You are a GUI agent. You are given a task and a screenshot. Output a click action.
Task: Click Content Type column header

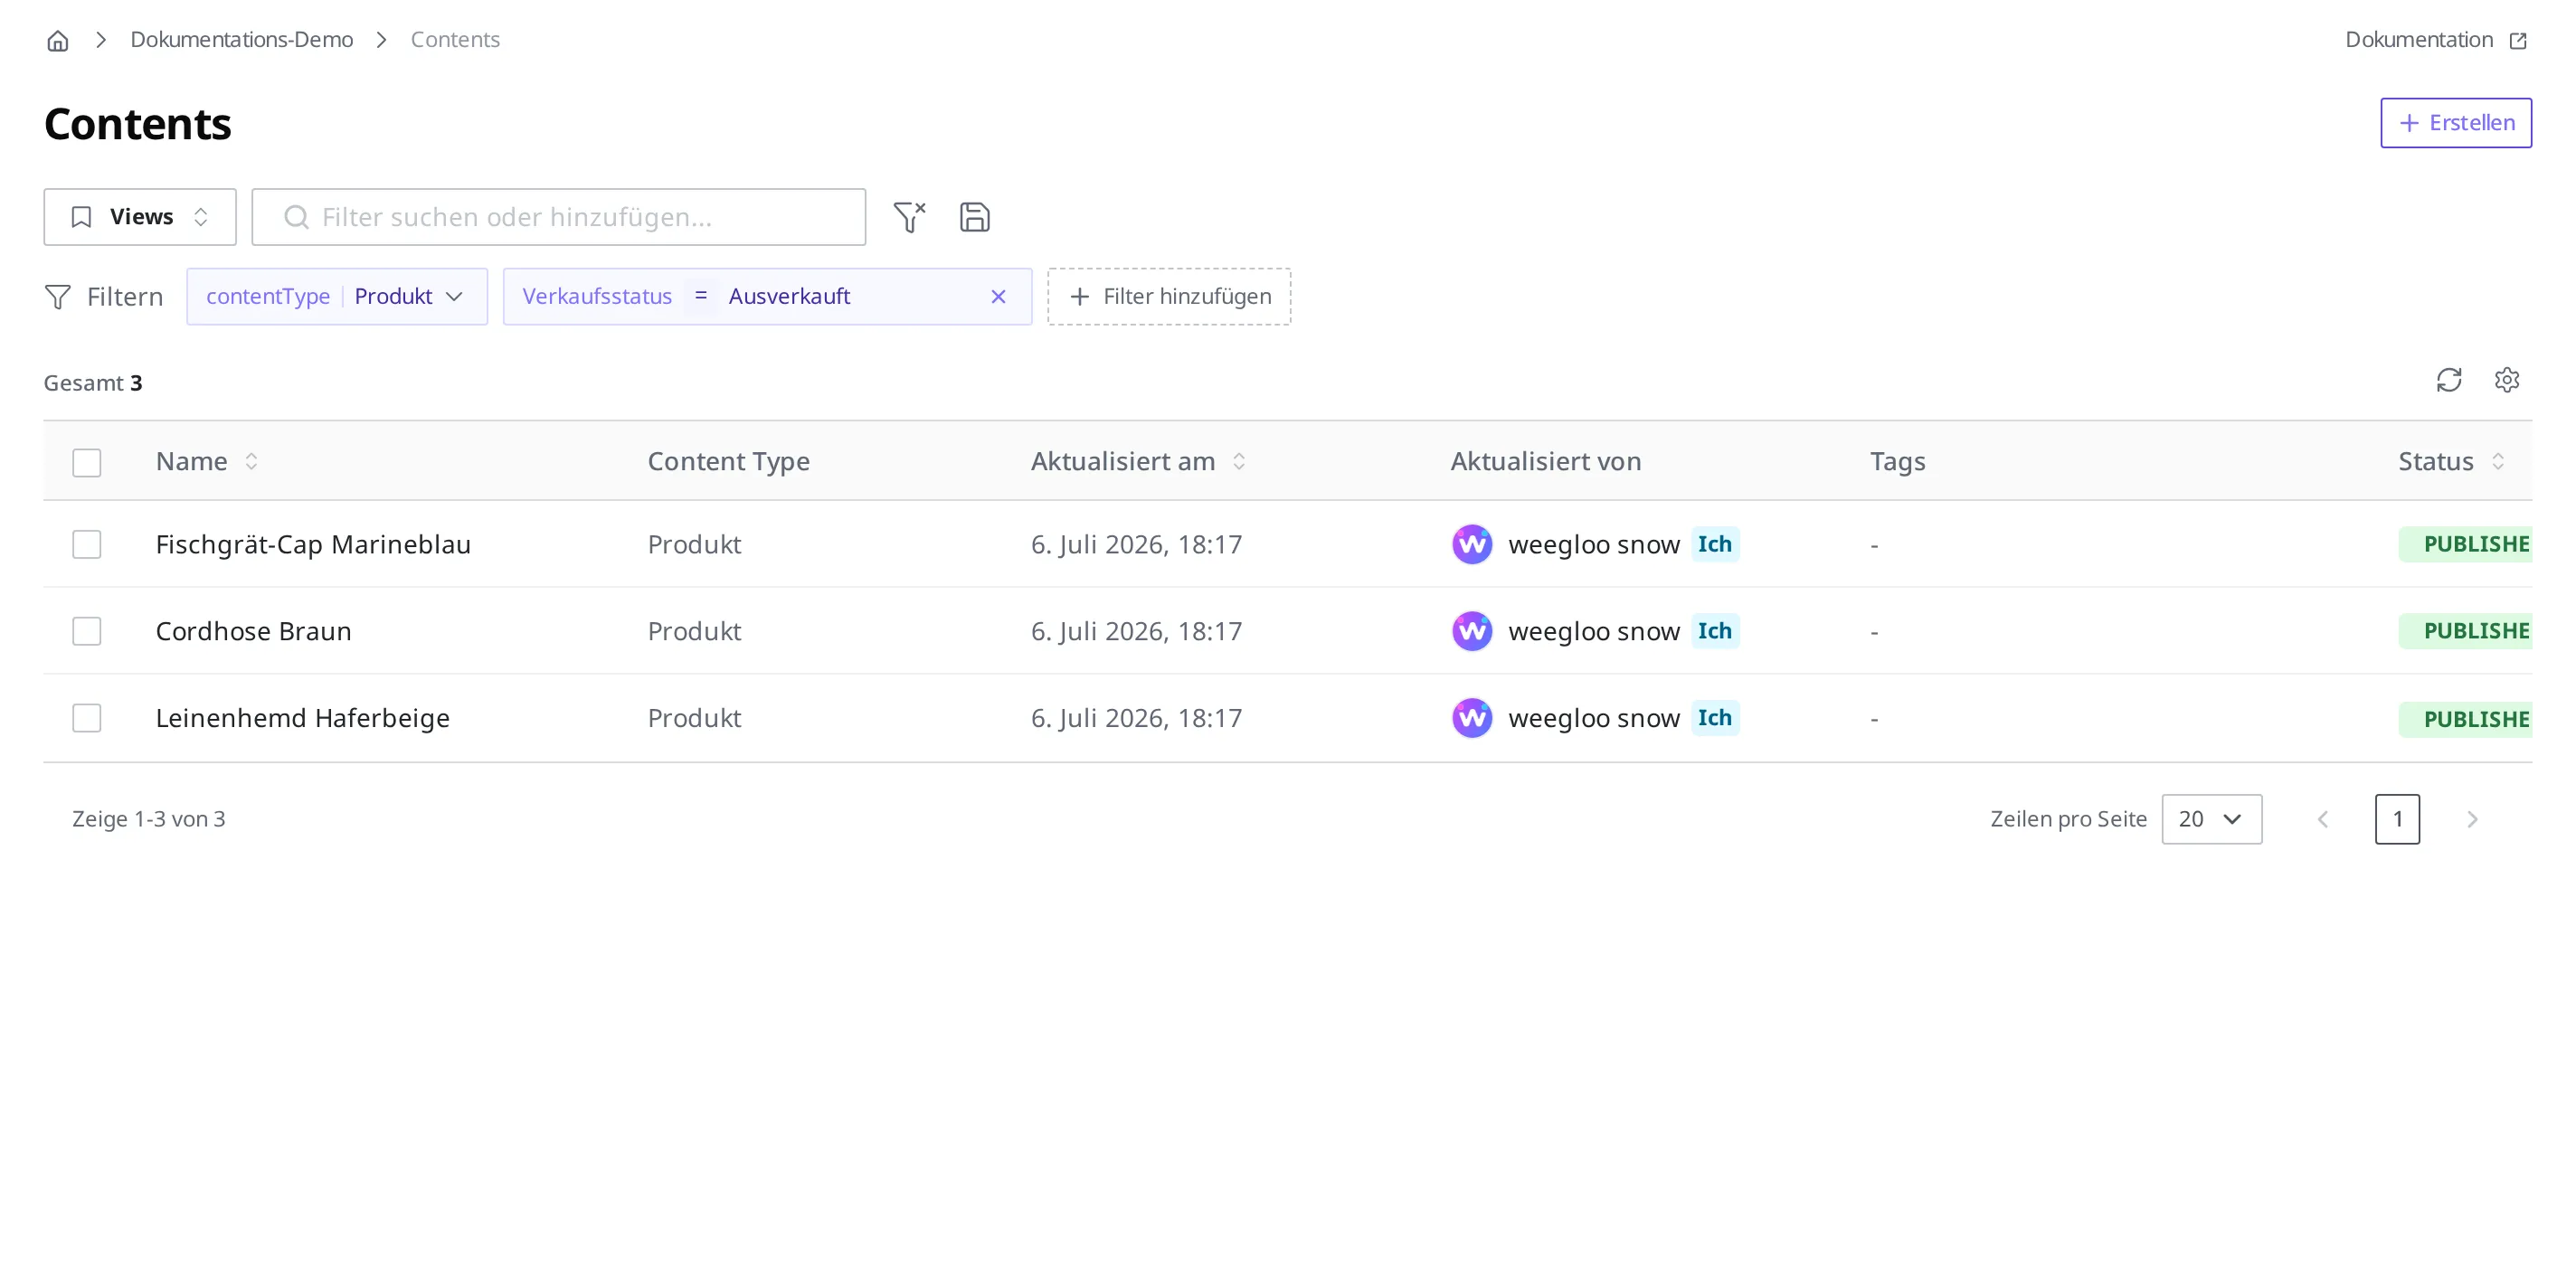pos(728,461)
